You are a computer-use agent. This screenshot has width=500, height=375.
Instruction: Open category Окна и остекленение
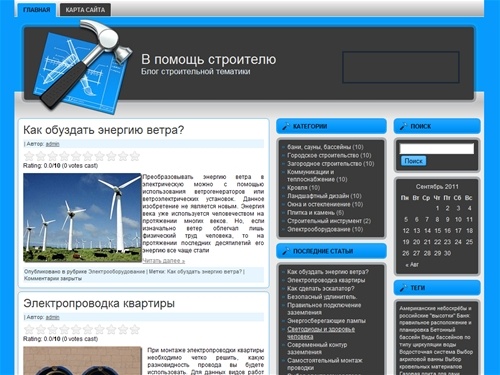pyautogui.click(x=319, y=204)
